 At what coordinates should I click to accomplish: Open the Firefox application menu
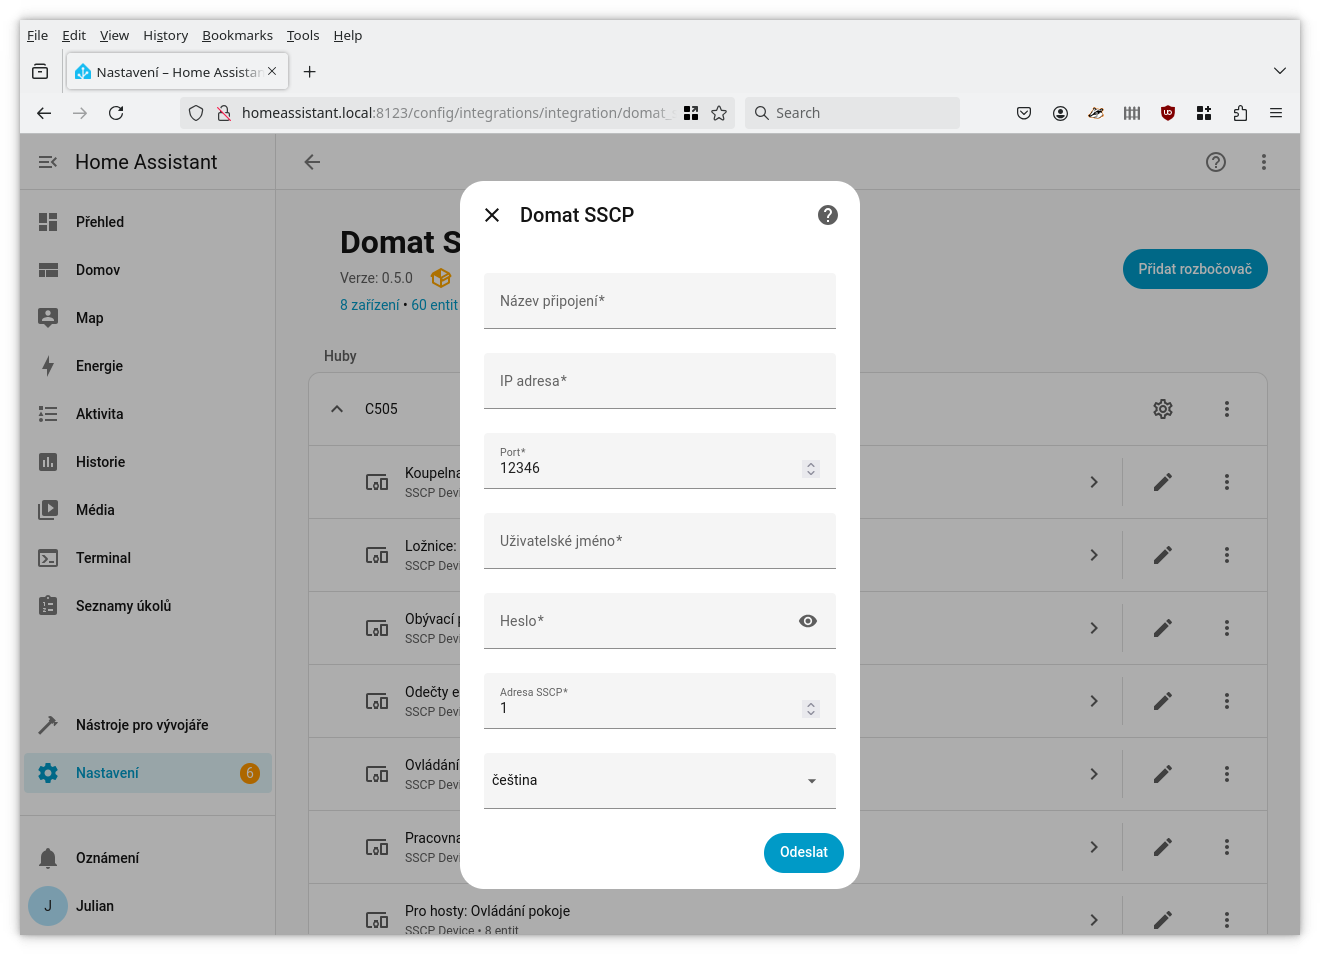pyautogui.click(x=1276, y=113)
